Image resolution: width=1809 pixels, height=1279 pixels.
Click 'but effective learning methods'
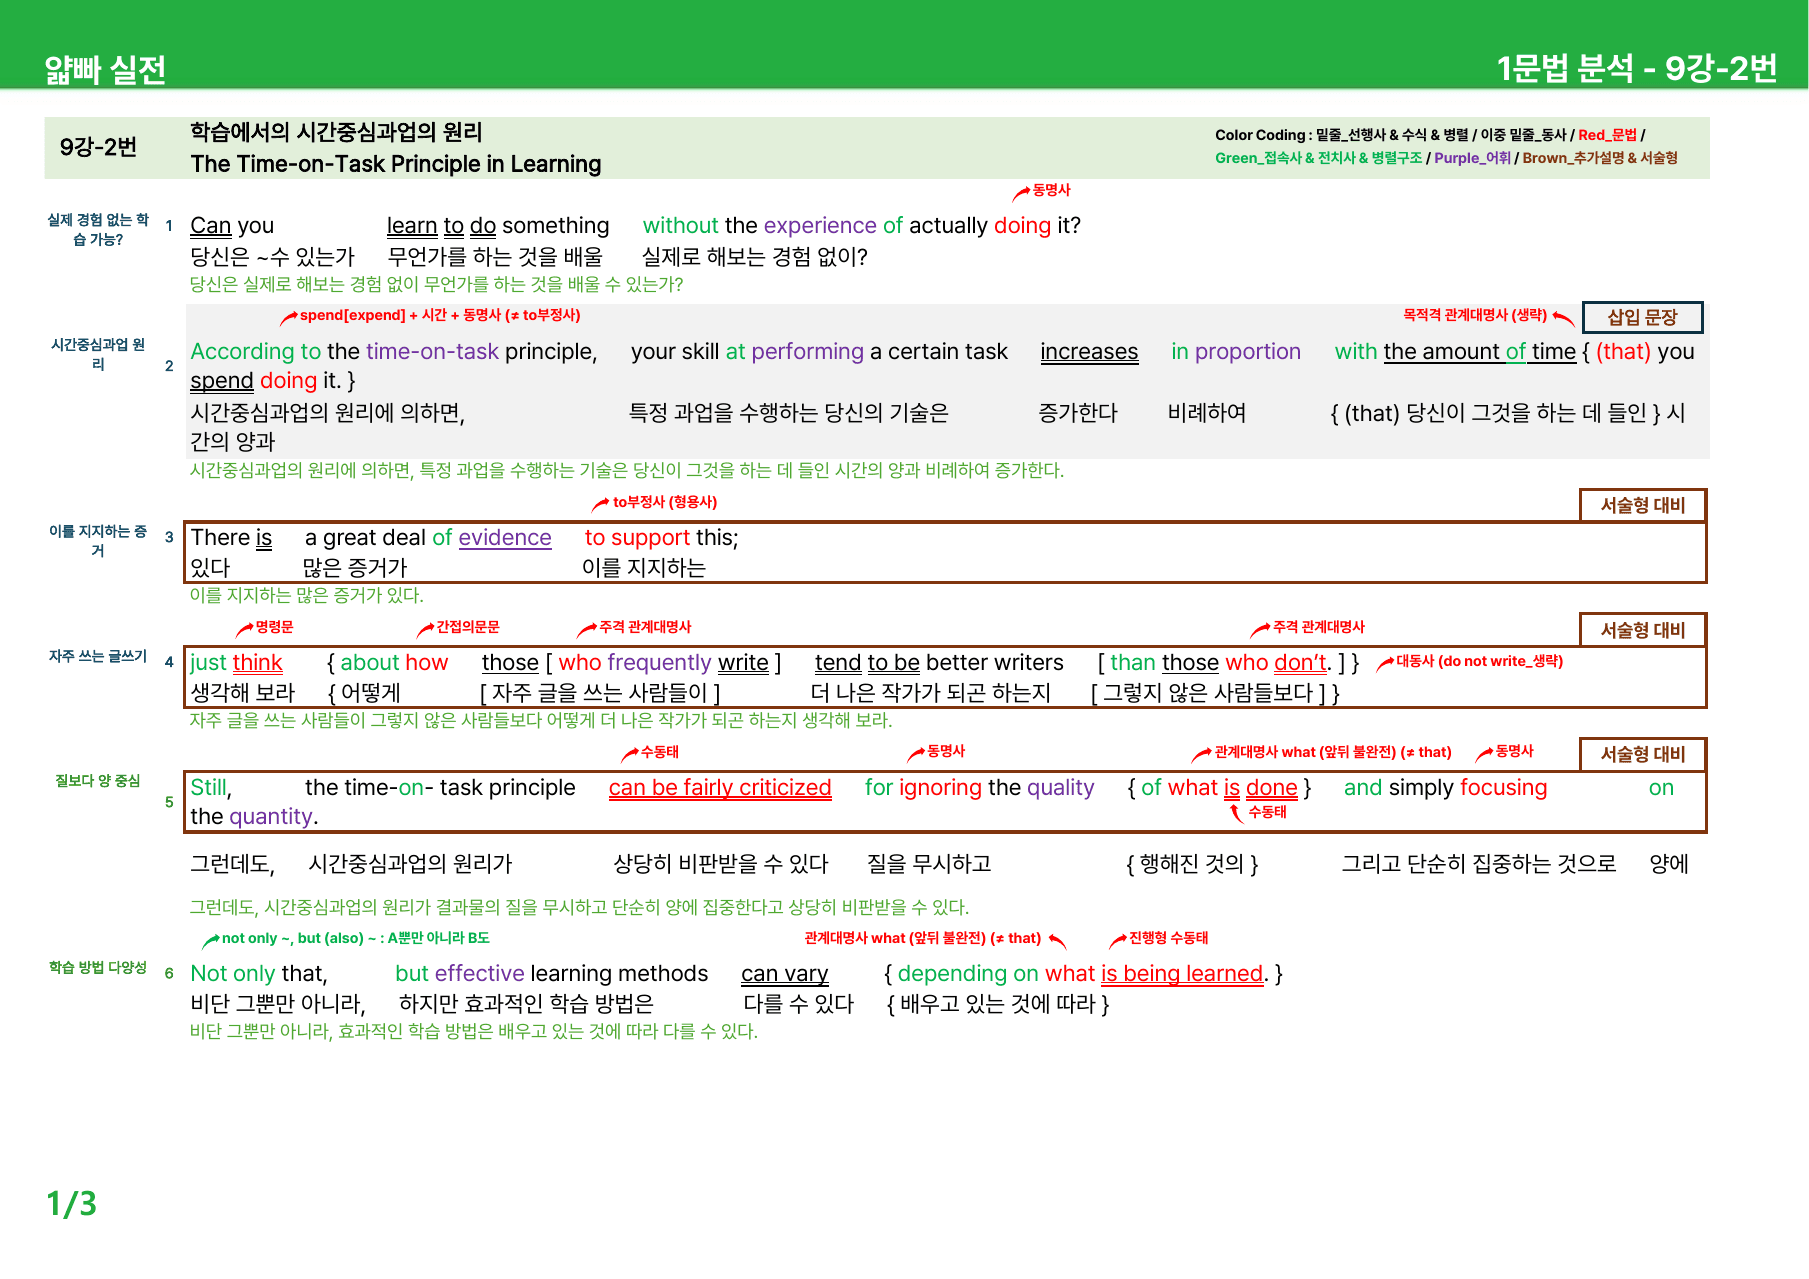coord(552,974)
